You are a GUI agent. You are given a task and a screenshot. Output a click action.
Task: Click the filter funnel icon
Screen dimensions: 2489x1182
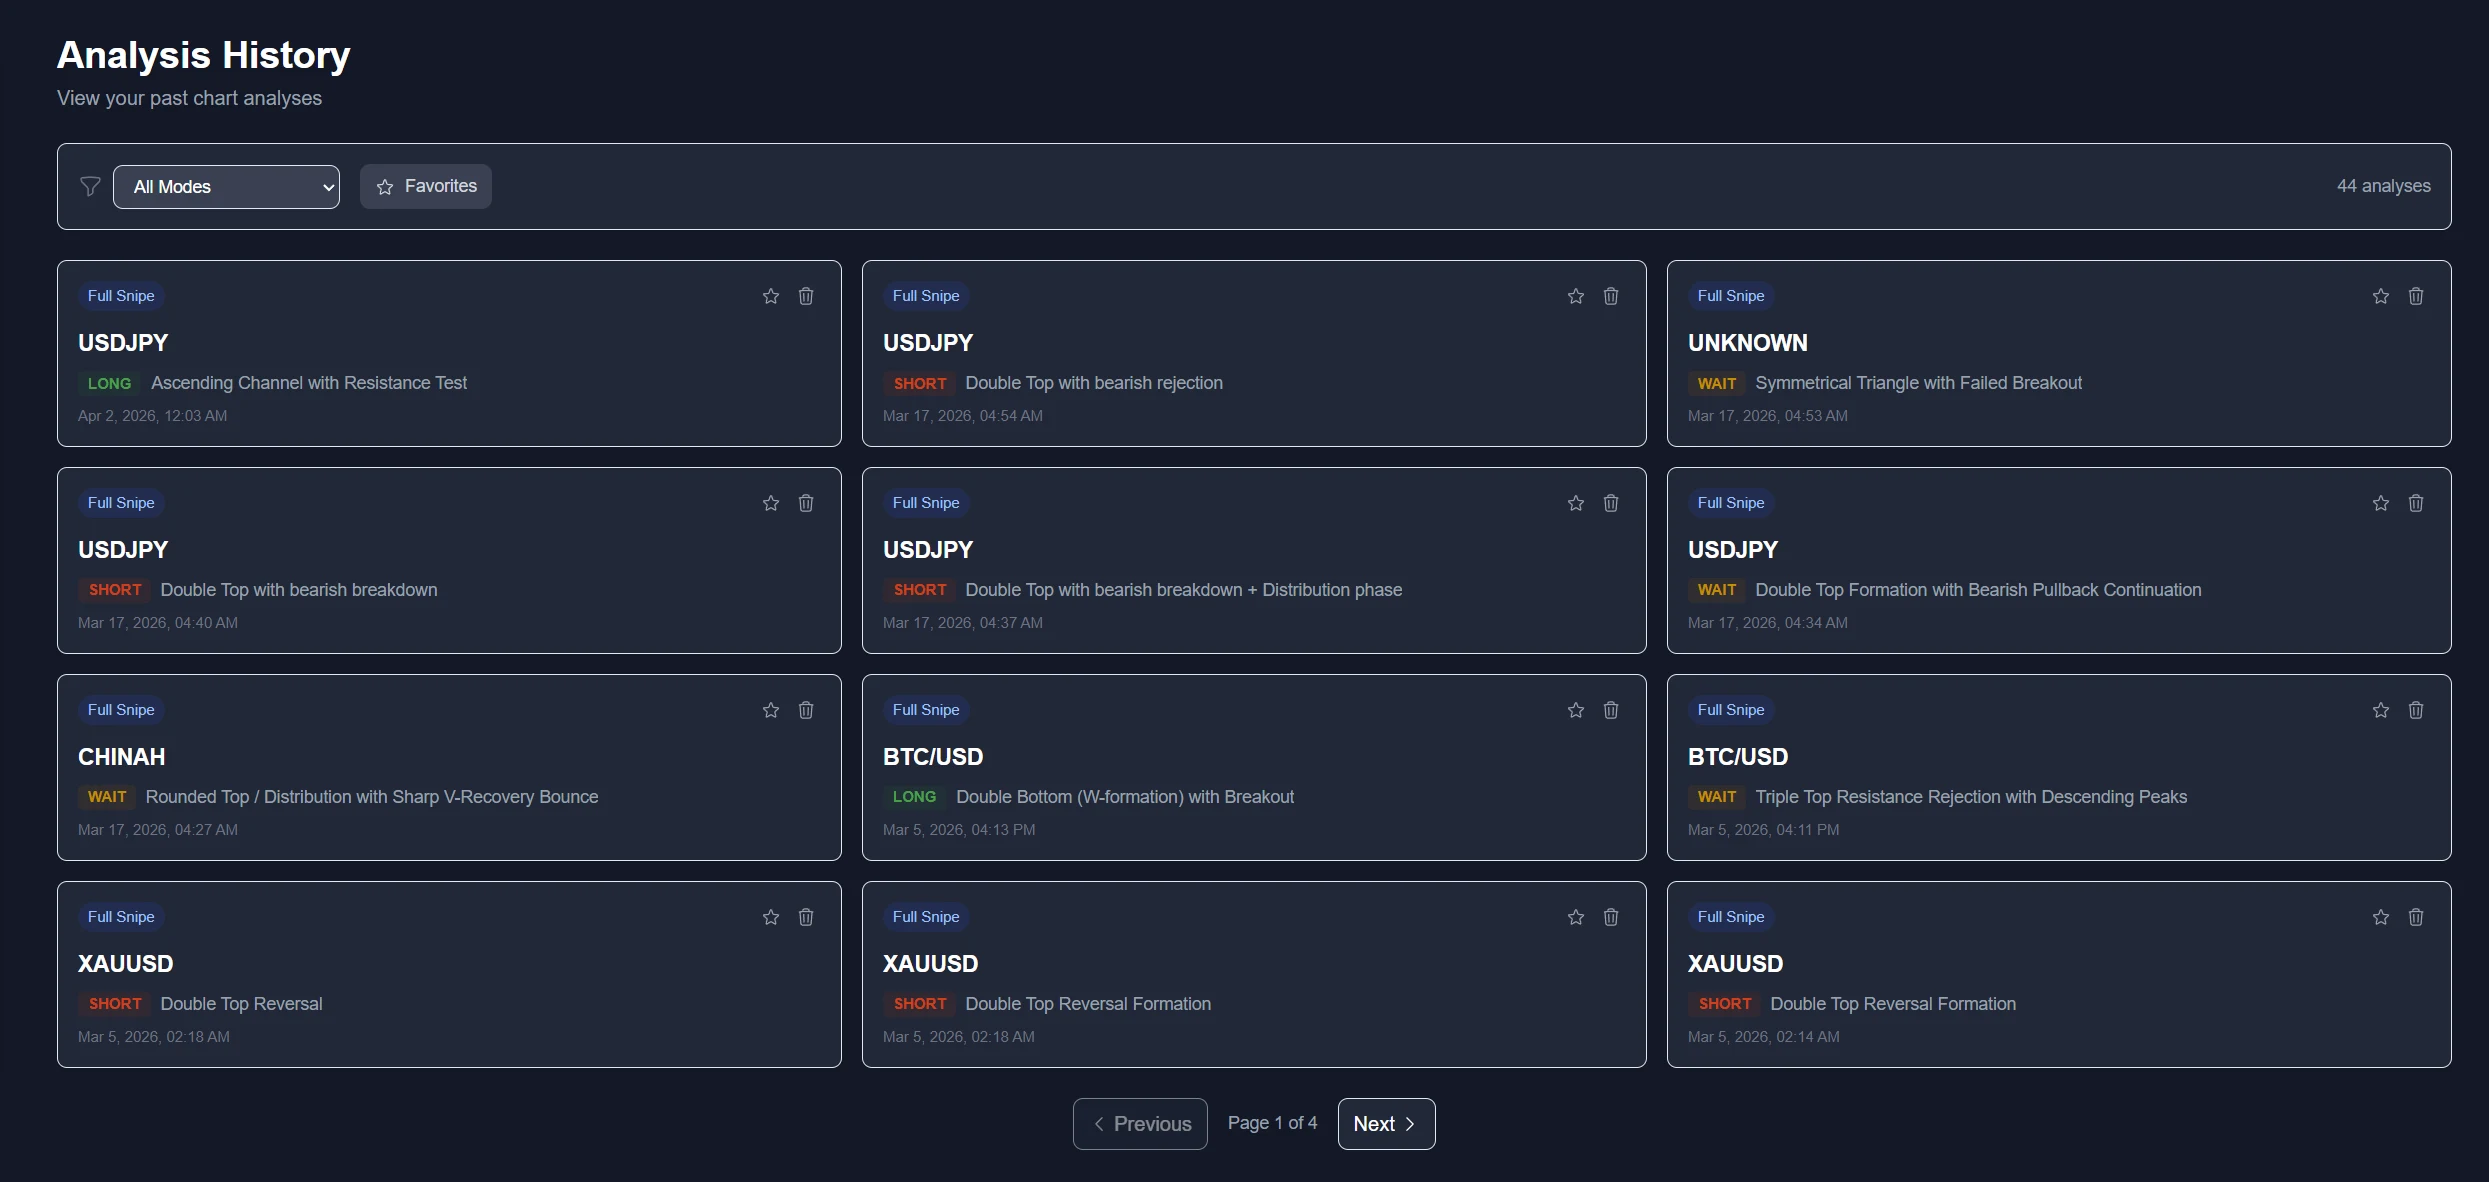(x=90, y=187)
